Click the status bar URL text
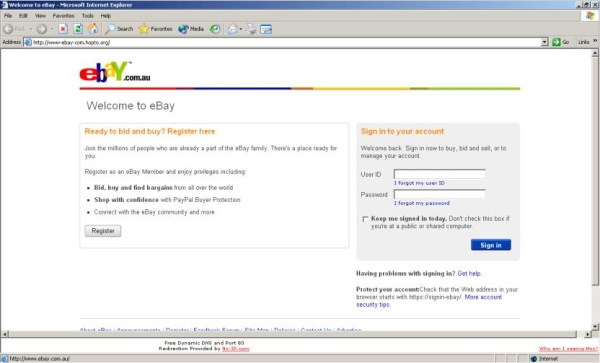Screen dimensions: 600x363 coord(39,359)
